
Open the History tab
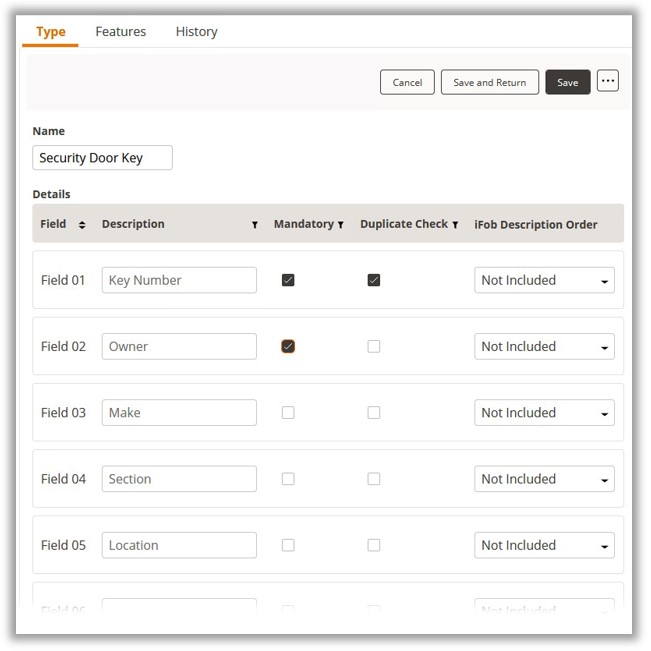[x=196, y=32]
